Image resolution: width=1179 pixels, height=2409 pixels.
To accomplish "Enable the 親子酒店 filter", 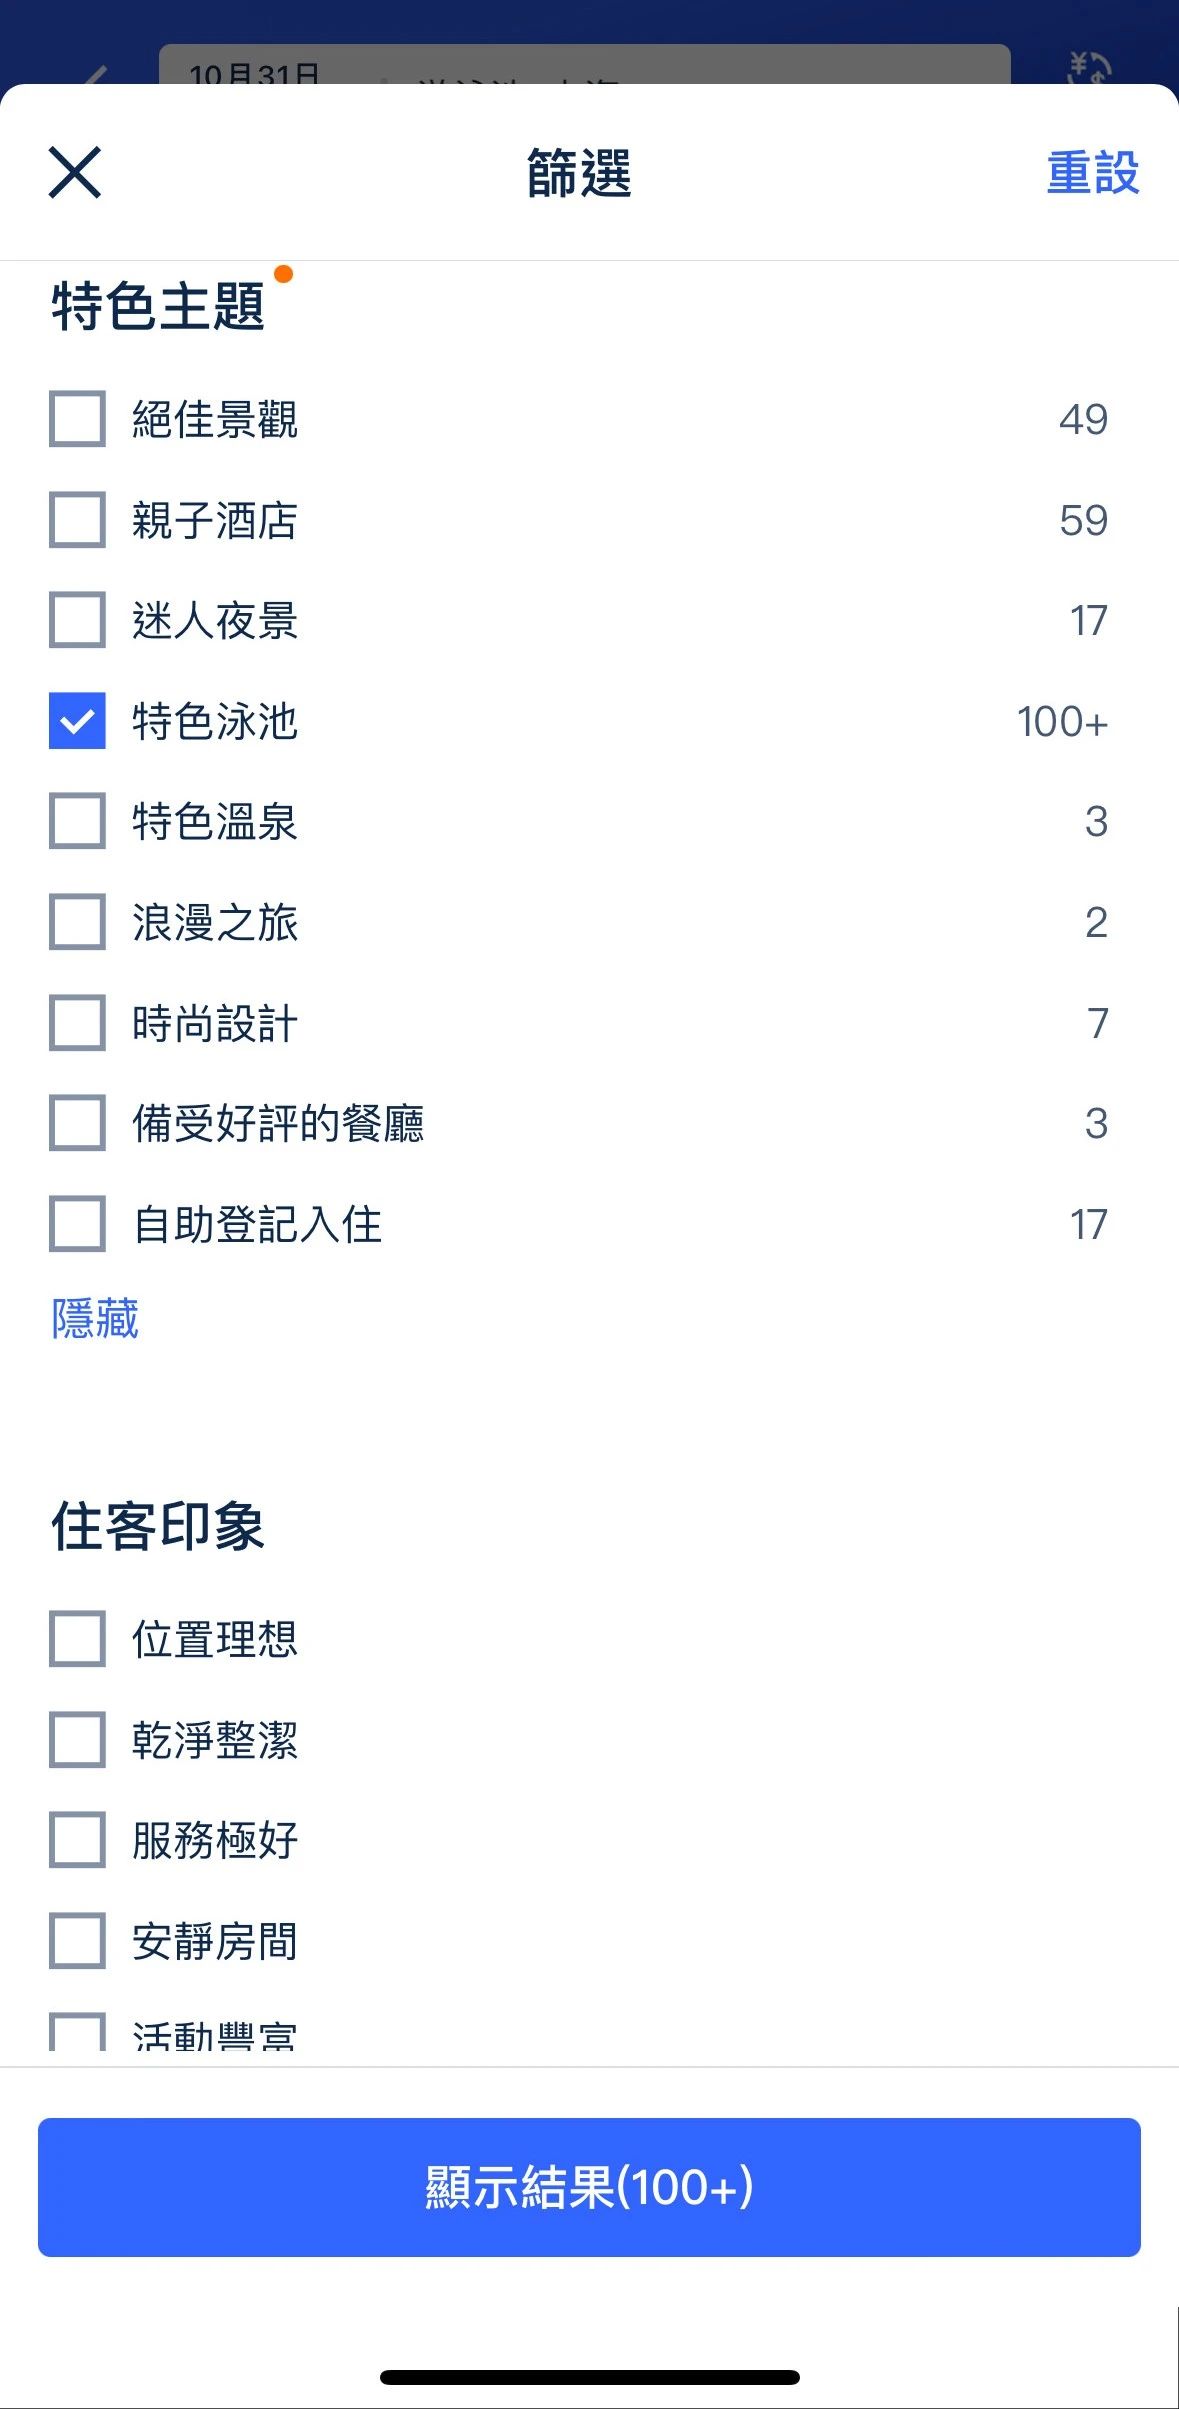I will pos(77,519).
